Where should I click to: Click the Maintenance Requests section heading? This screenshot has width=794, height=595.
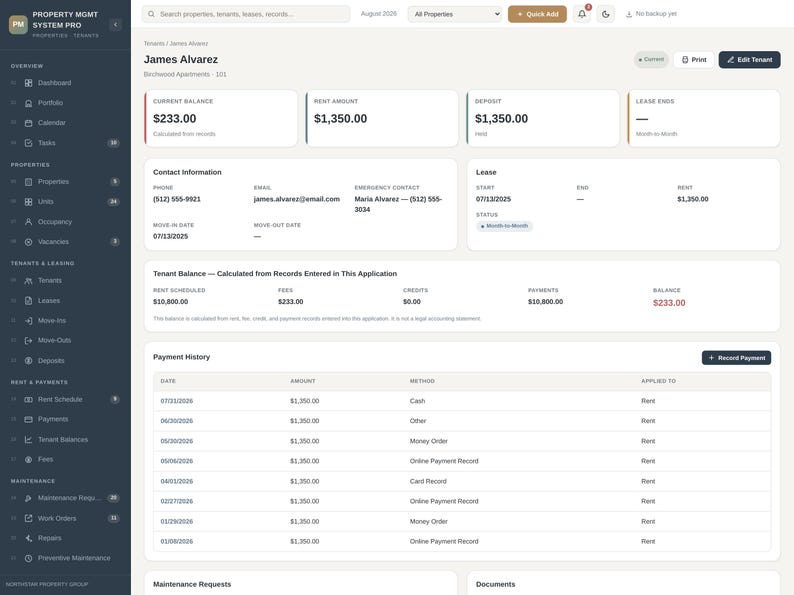(x=192, y=584)
